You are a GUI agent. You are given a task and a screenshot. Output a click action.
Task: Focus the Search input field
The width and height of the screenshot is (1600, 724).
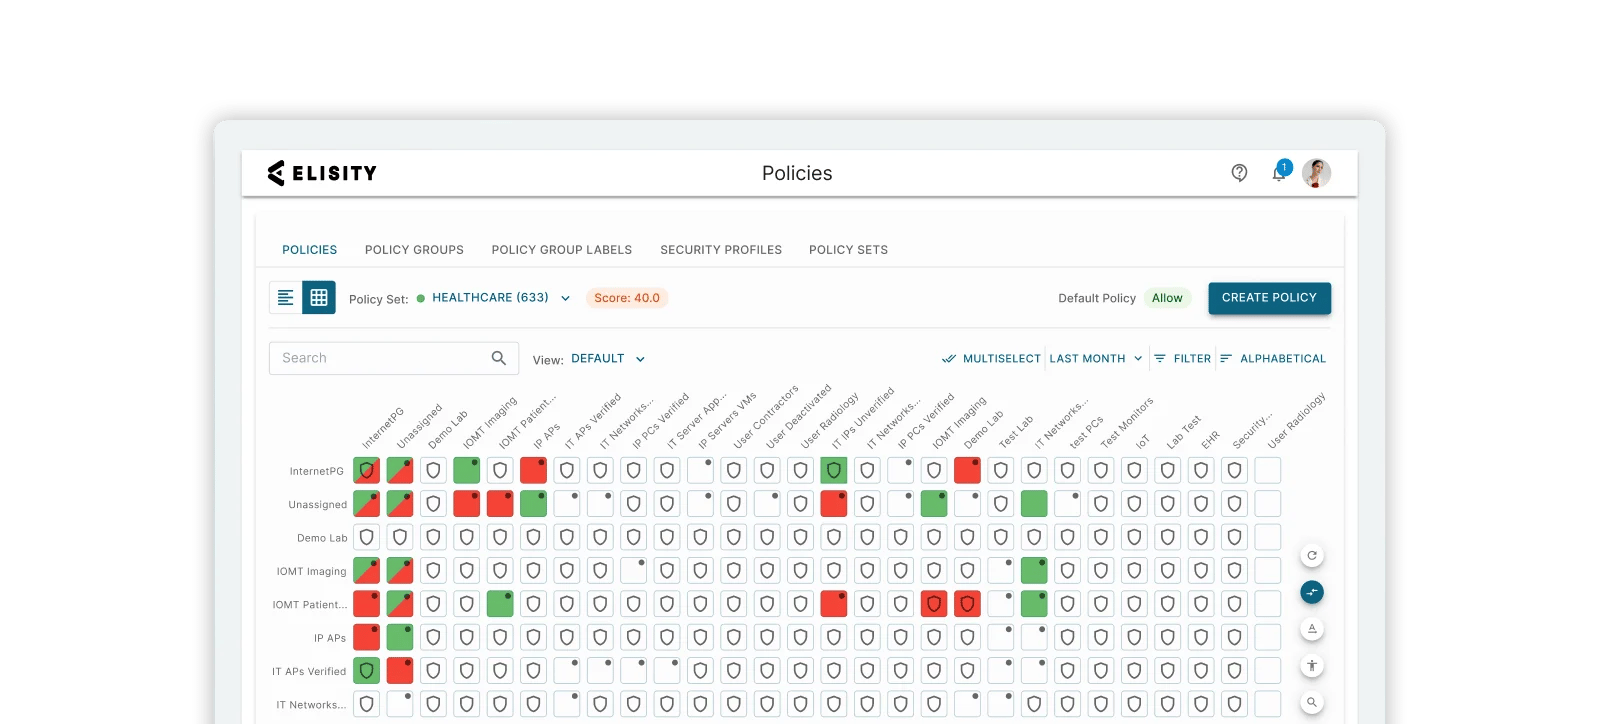pyautogui.click(x=394, y=358)
